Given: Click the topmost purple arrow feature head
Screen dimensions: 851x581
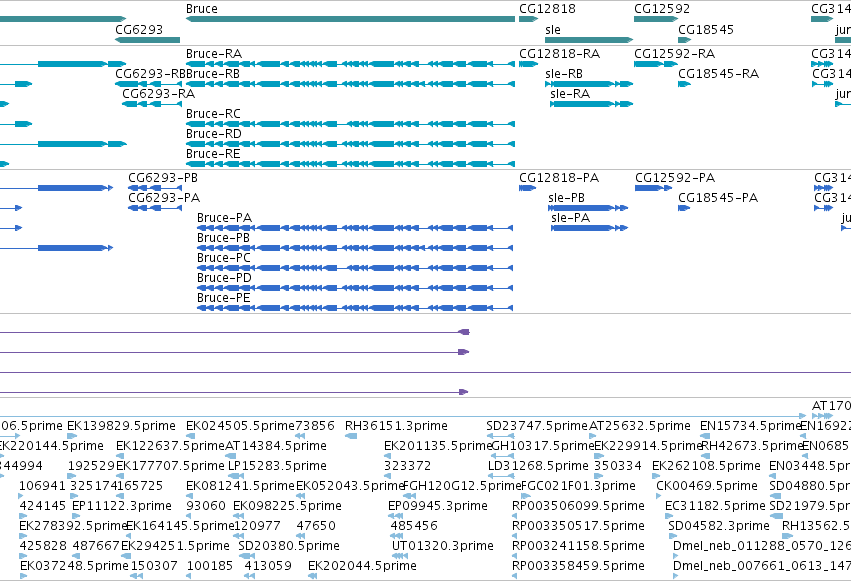Looking at the screenshot, I should (464, 332).
